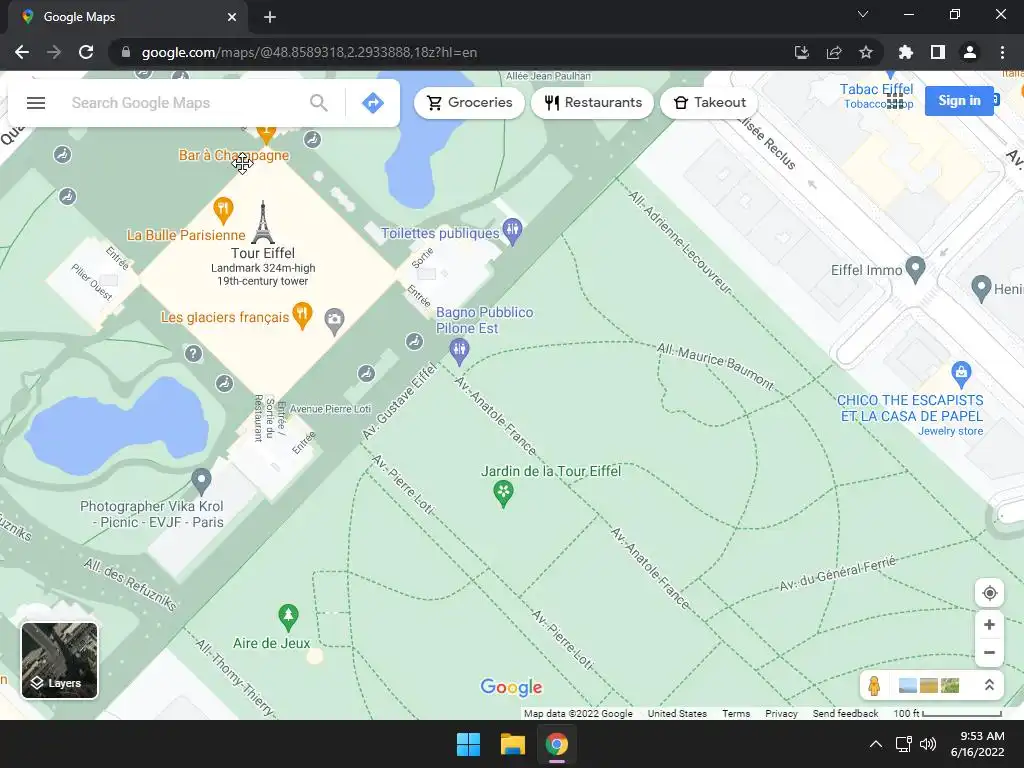Open the Extensions puzzle icon
Screen dimensions: 1024x768
[x=906, y=52]
